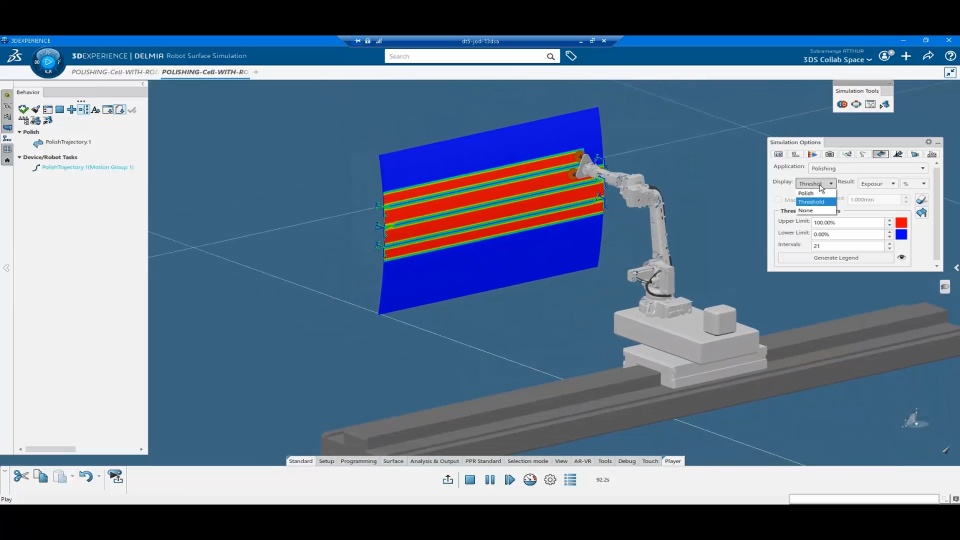Select PolishTrajectory.1(Motion Group 1) task

88,167
